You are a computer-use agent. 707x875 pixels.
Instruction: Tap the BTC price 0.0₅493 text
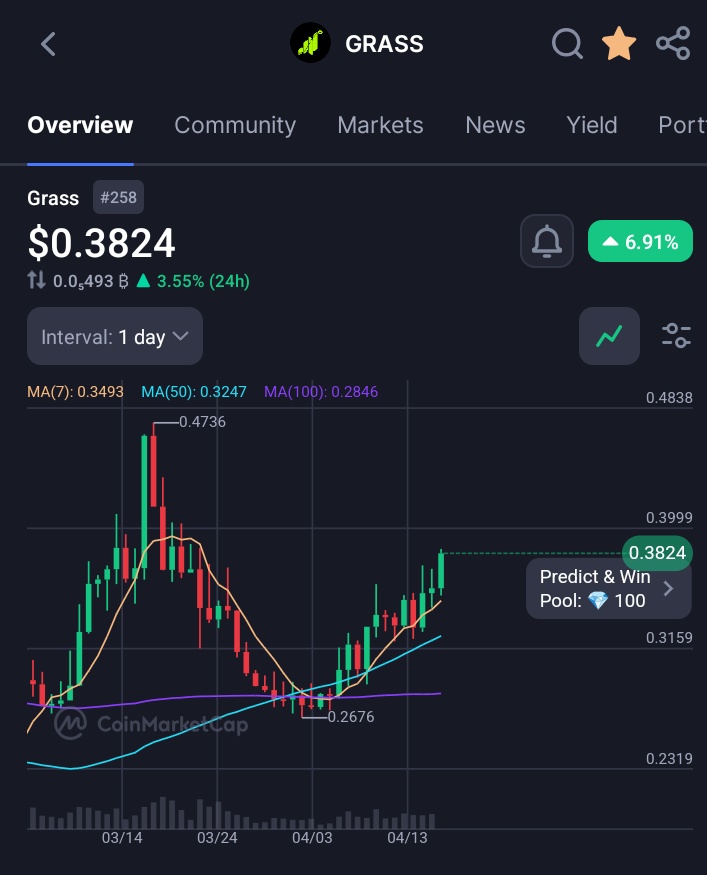pos(90,281)
